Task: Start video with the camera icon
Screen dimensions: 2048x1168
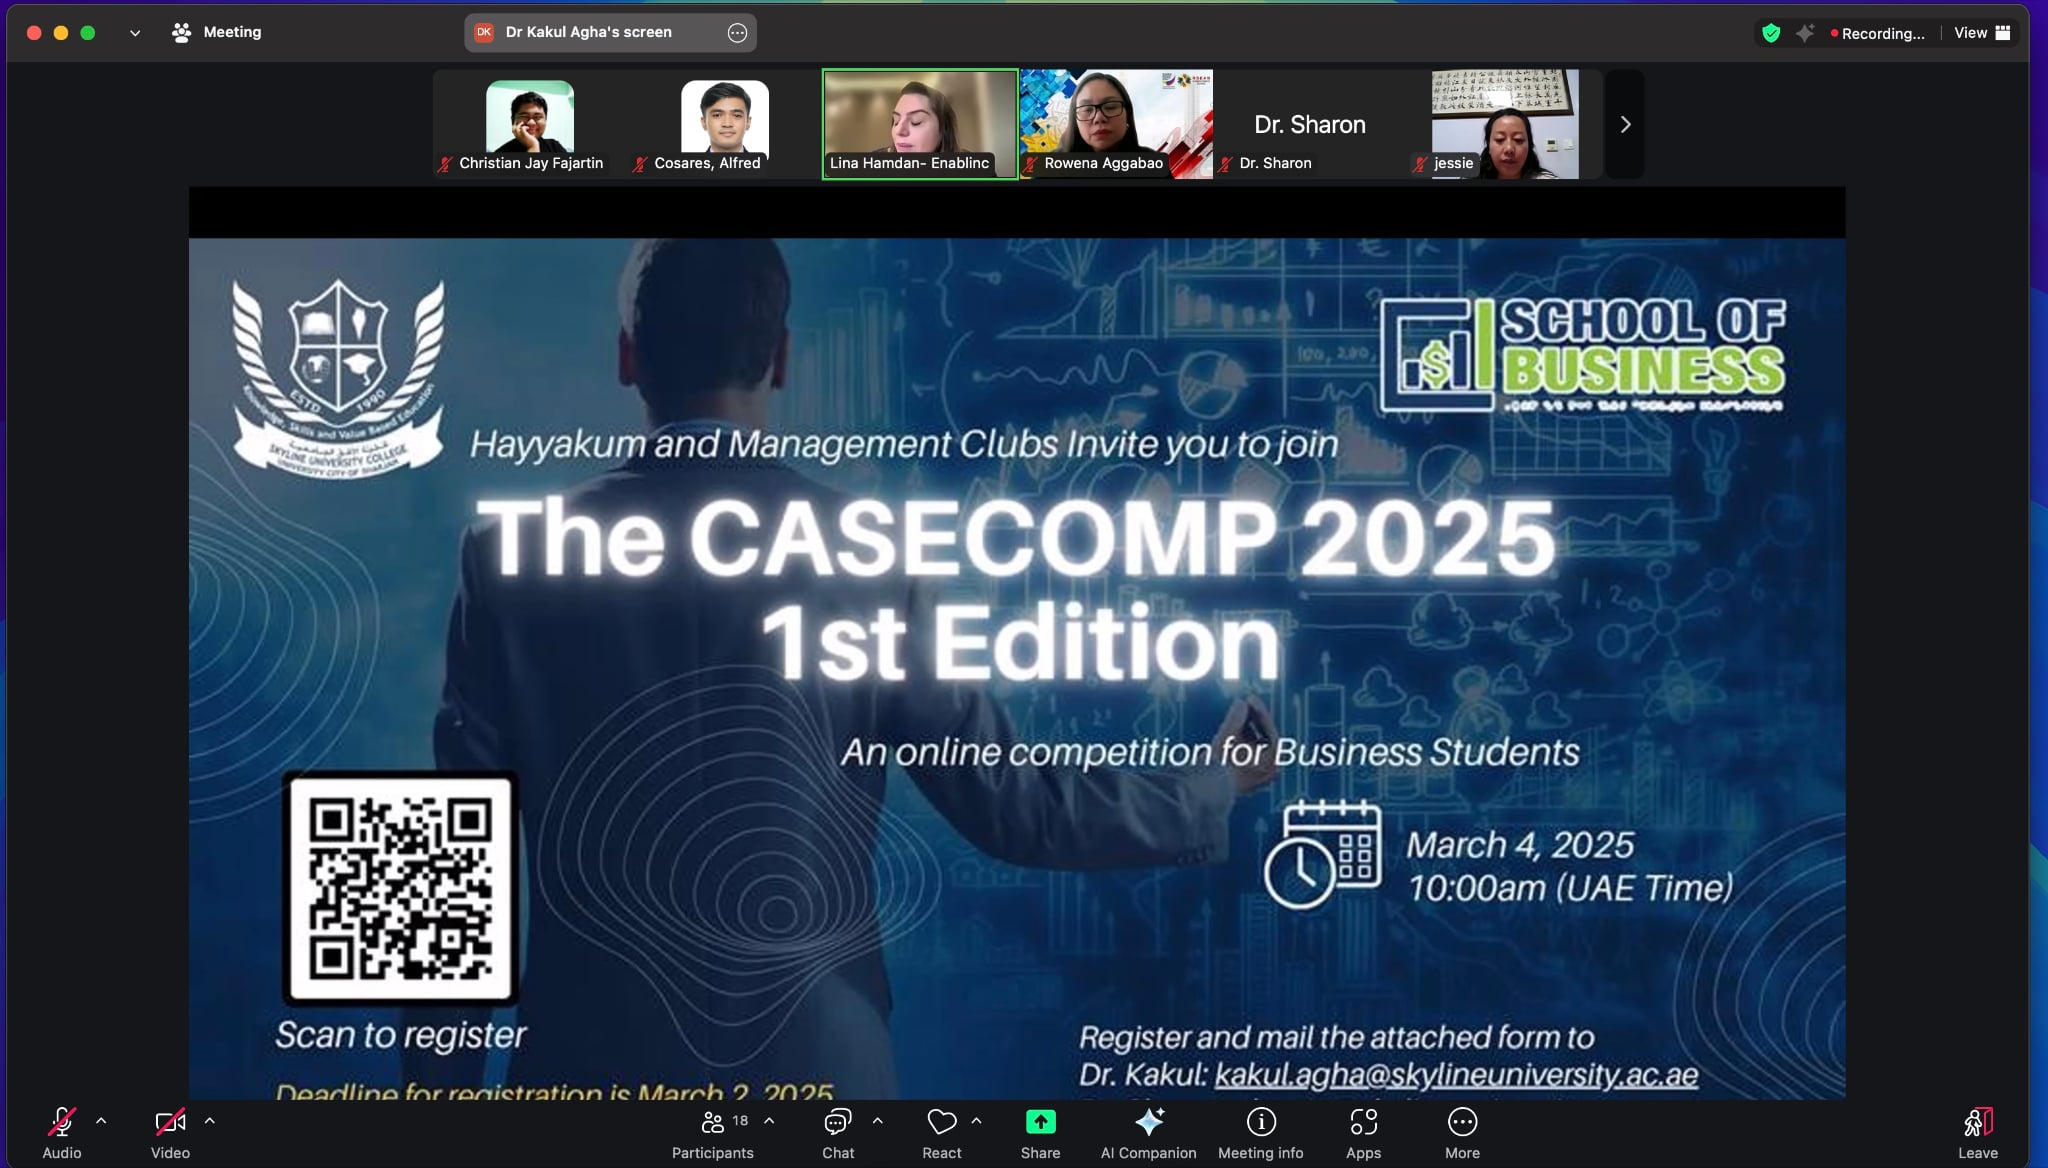Action: click(169, 1123)
